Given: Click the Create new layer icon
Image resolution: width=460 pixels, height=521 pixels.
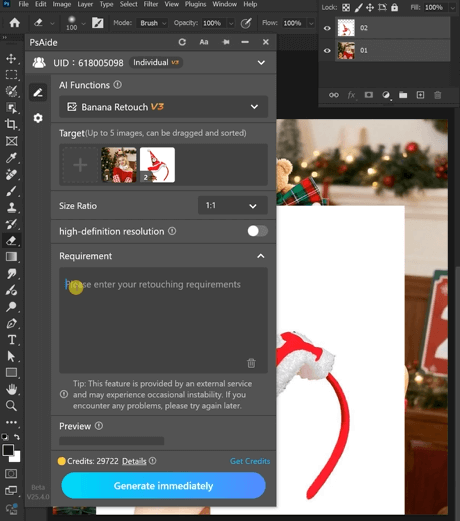Looking at the screenshot, I should (420, 95).
